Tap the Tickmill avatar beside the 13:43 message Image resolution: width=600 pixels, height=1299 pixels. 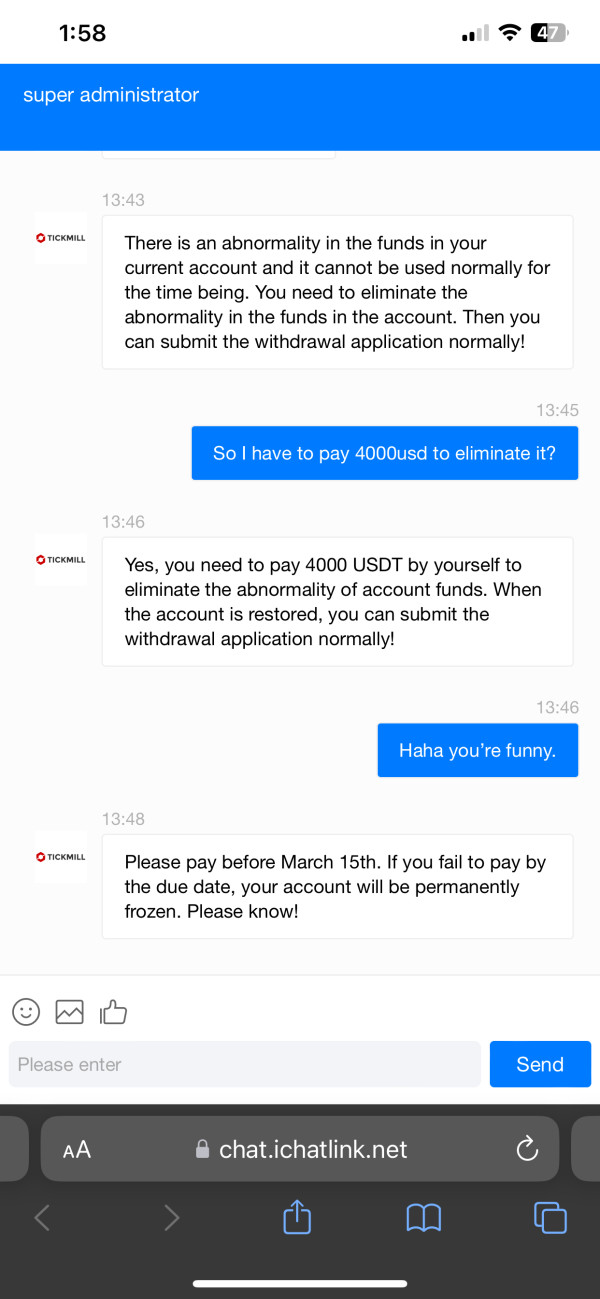61,238
